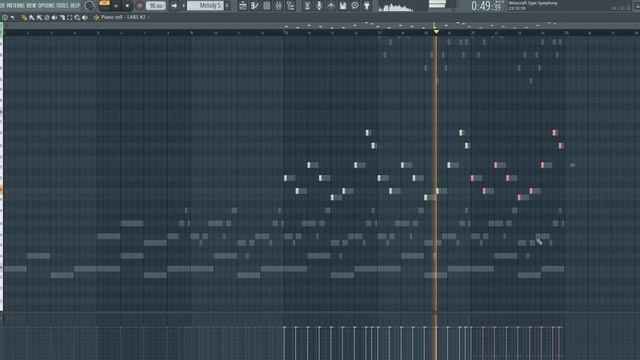
Task: Select the Paint brush tool
Action: click(x=32, y=18)
